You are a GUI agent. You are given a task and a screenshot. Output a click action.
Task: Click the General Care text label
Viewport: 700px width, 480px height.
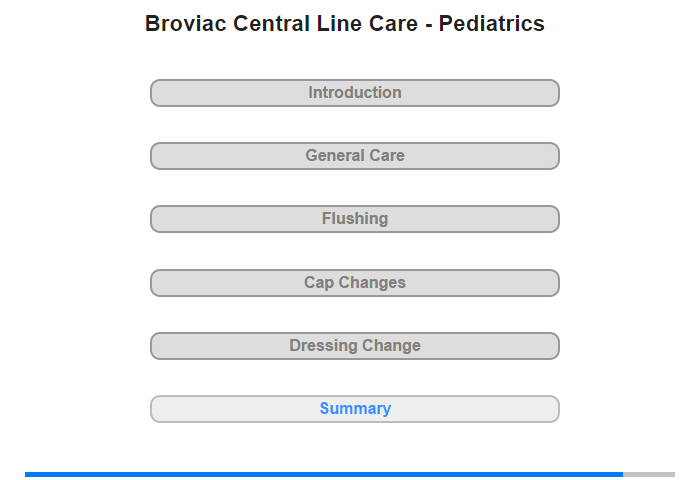354,156
